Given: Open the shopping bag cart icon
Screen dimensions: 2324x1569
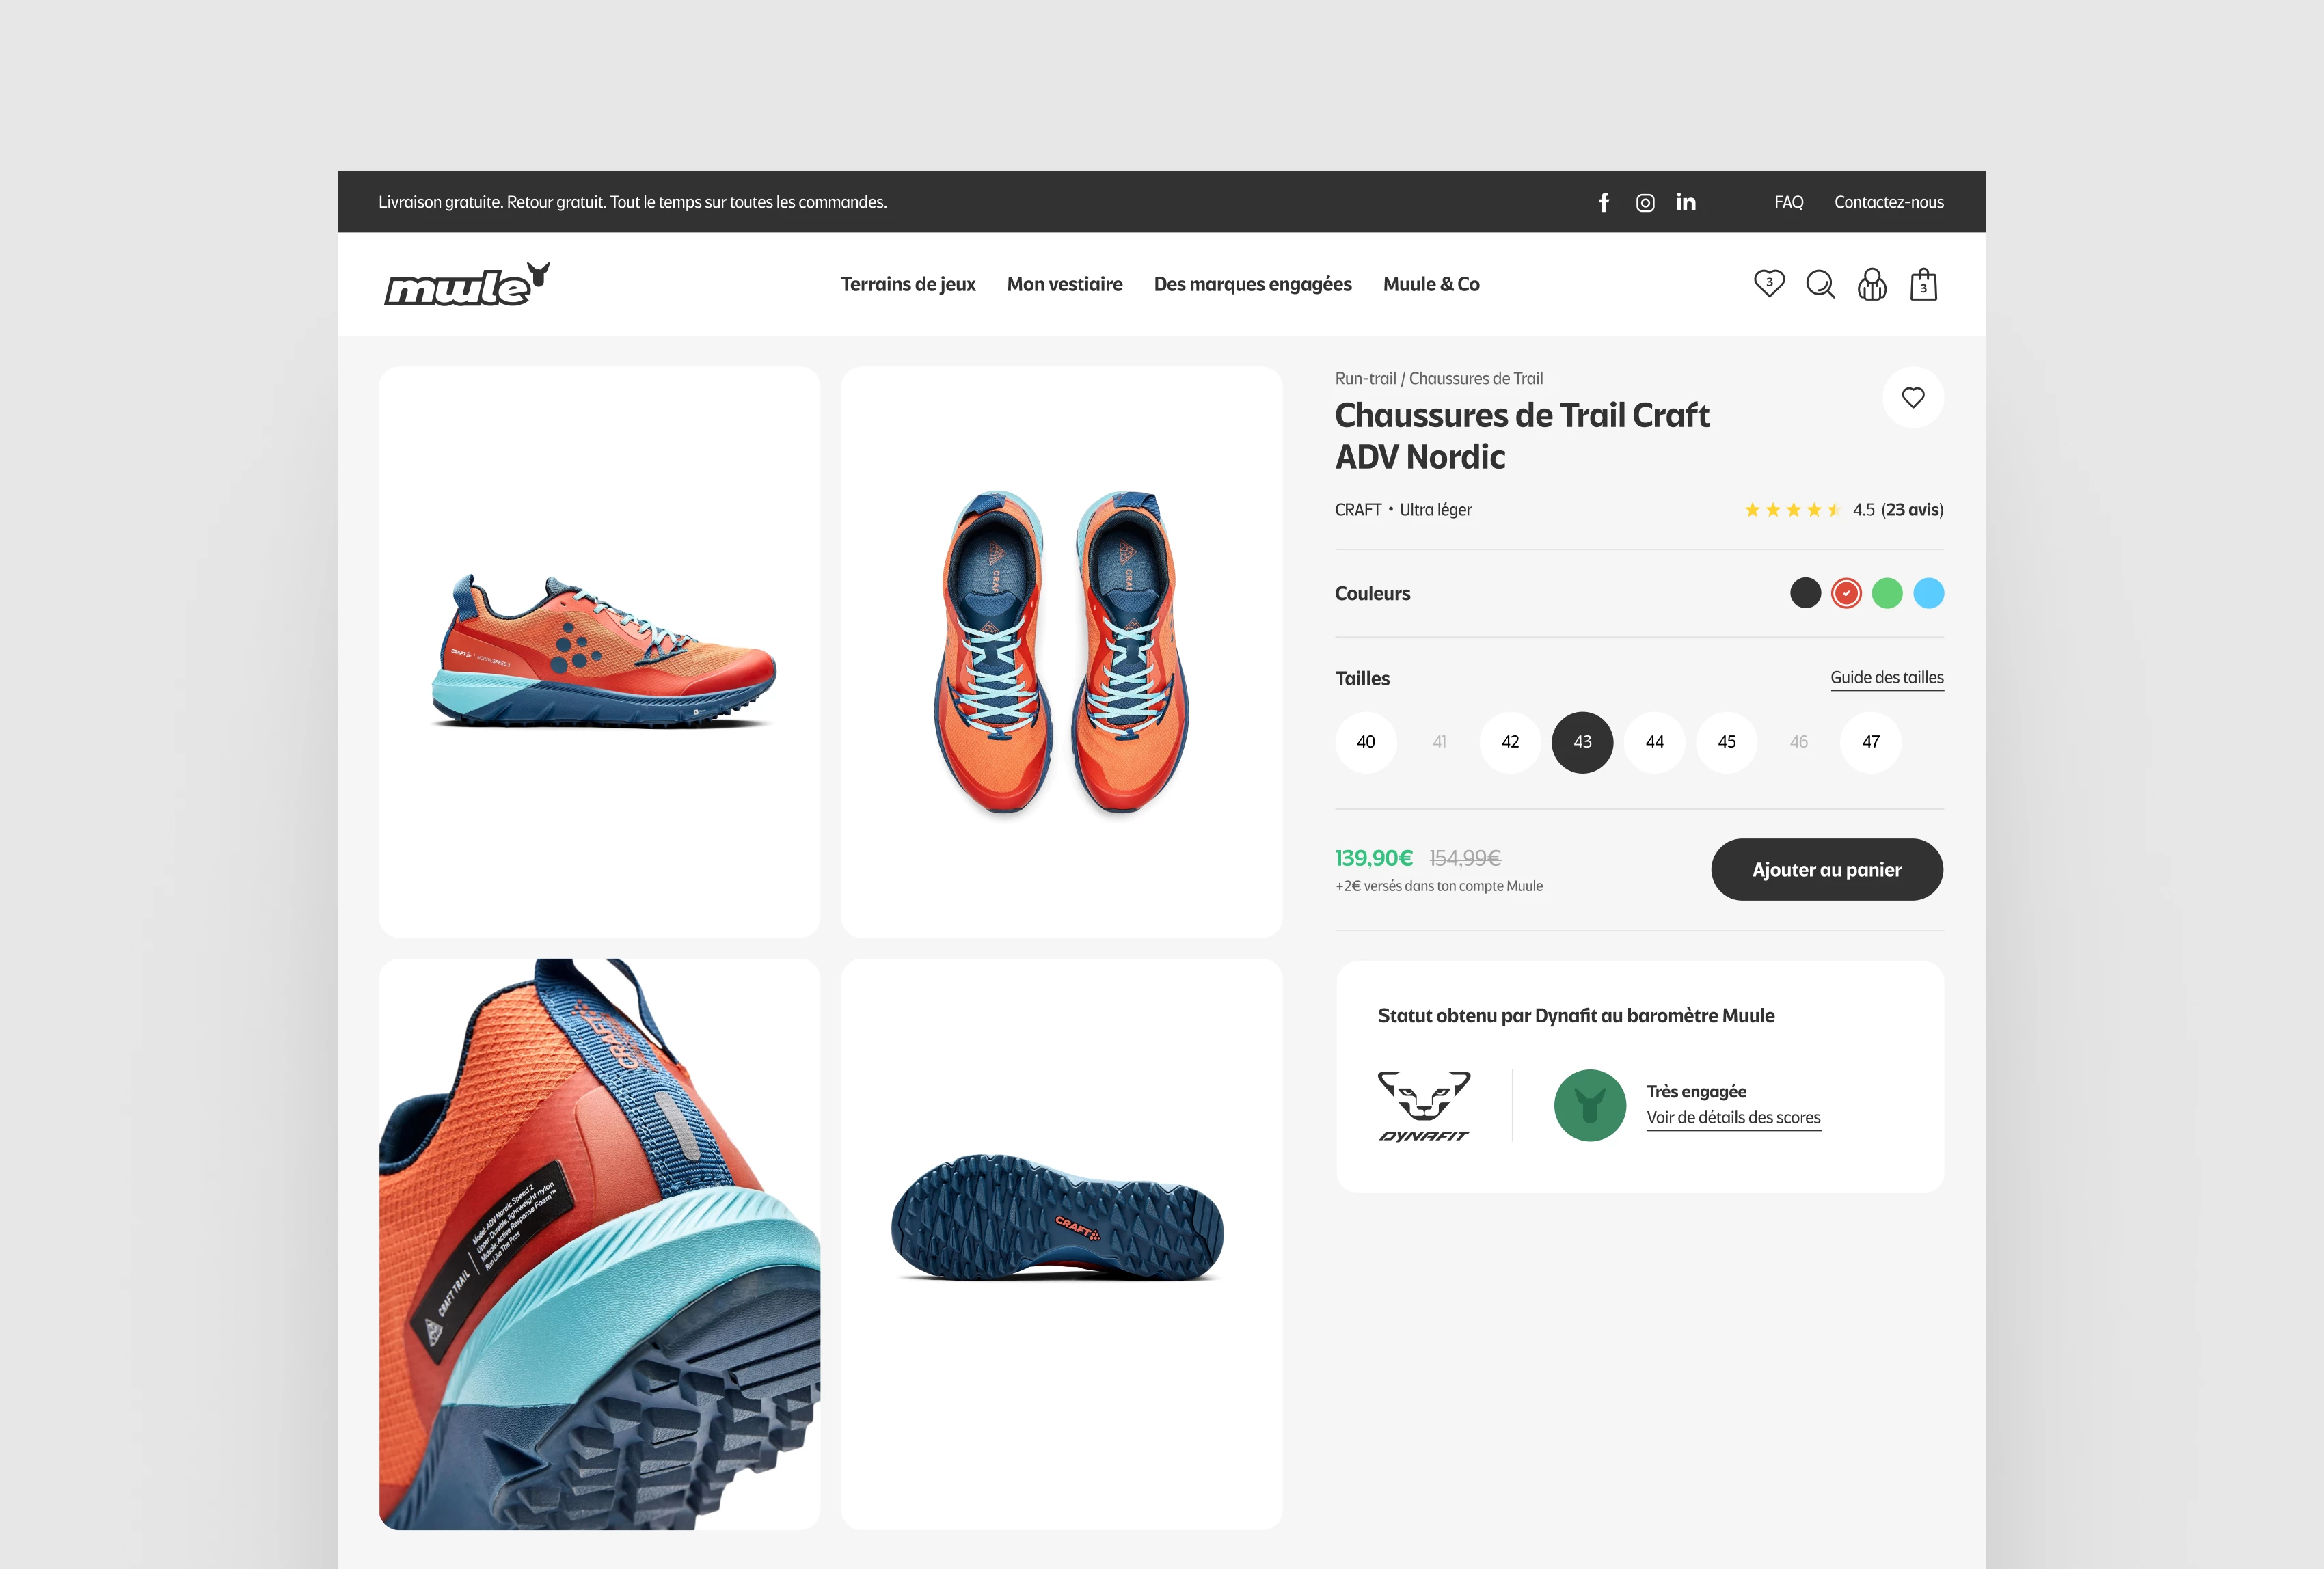Looking at the screenshot, I should [1923, 285].
